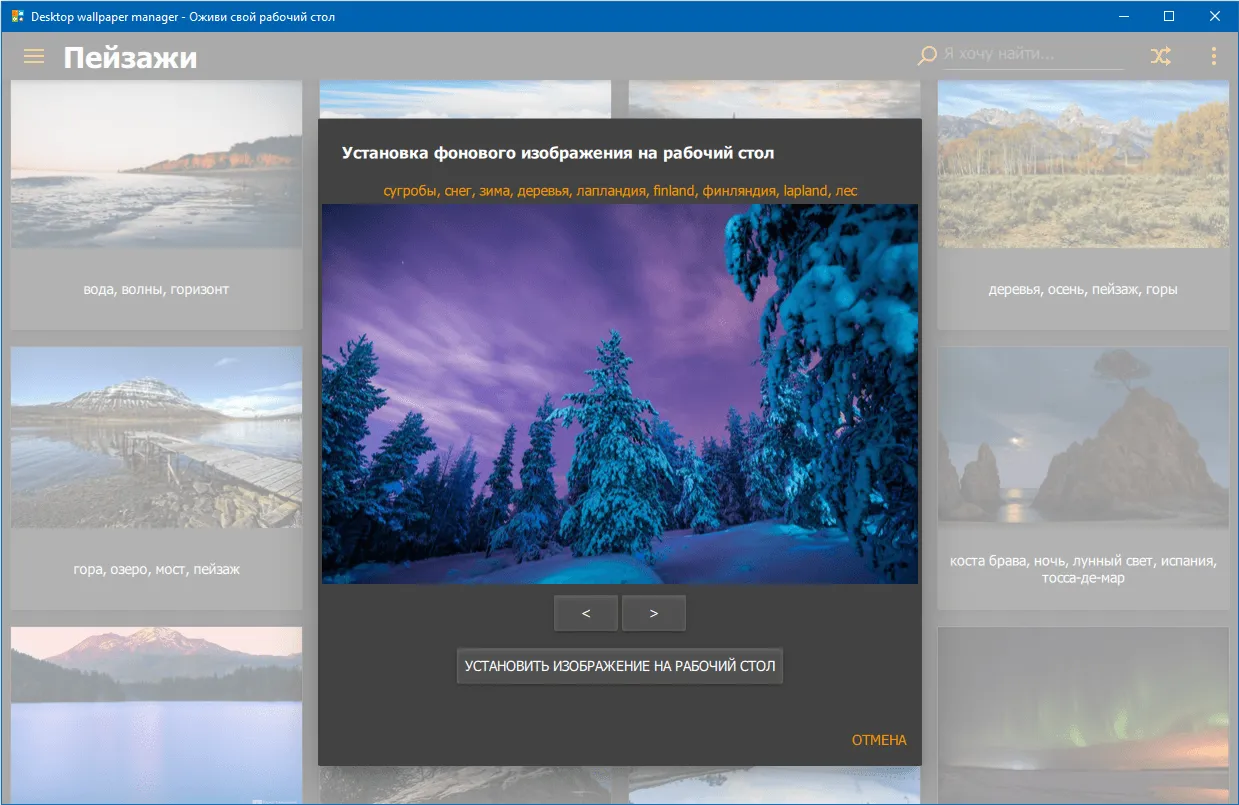This screenshot has width=1239, height=805.
Task: Open the hamburger navigation menu
Action: [x=34, y=57]
